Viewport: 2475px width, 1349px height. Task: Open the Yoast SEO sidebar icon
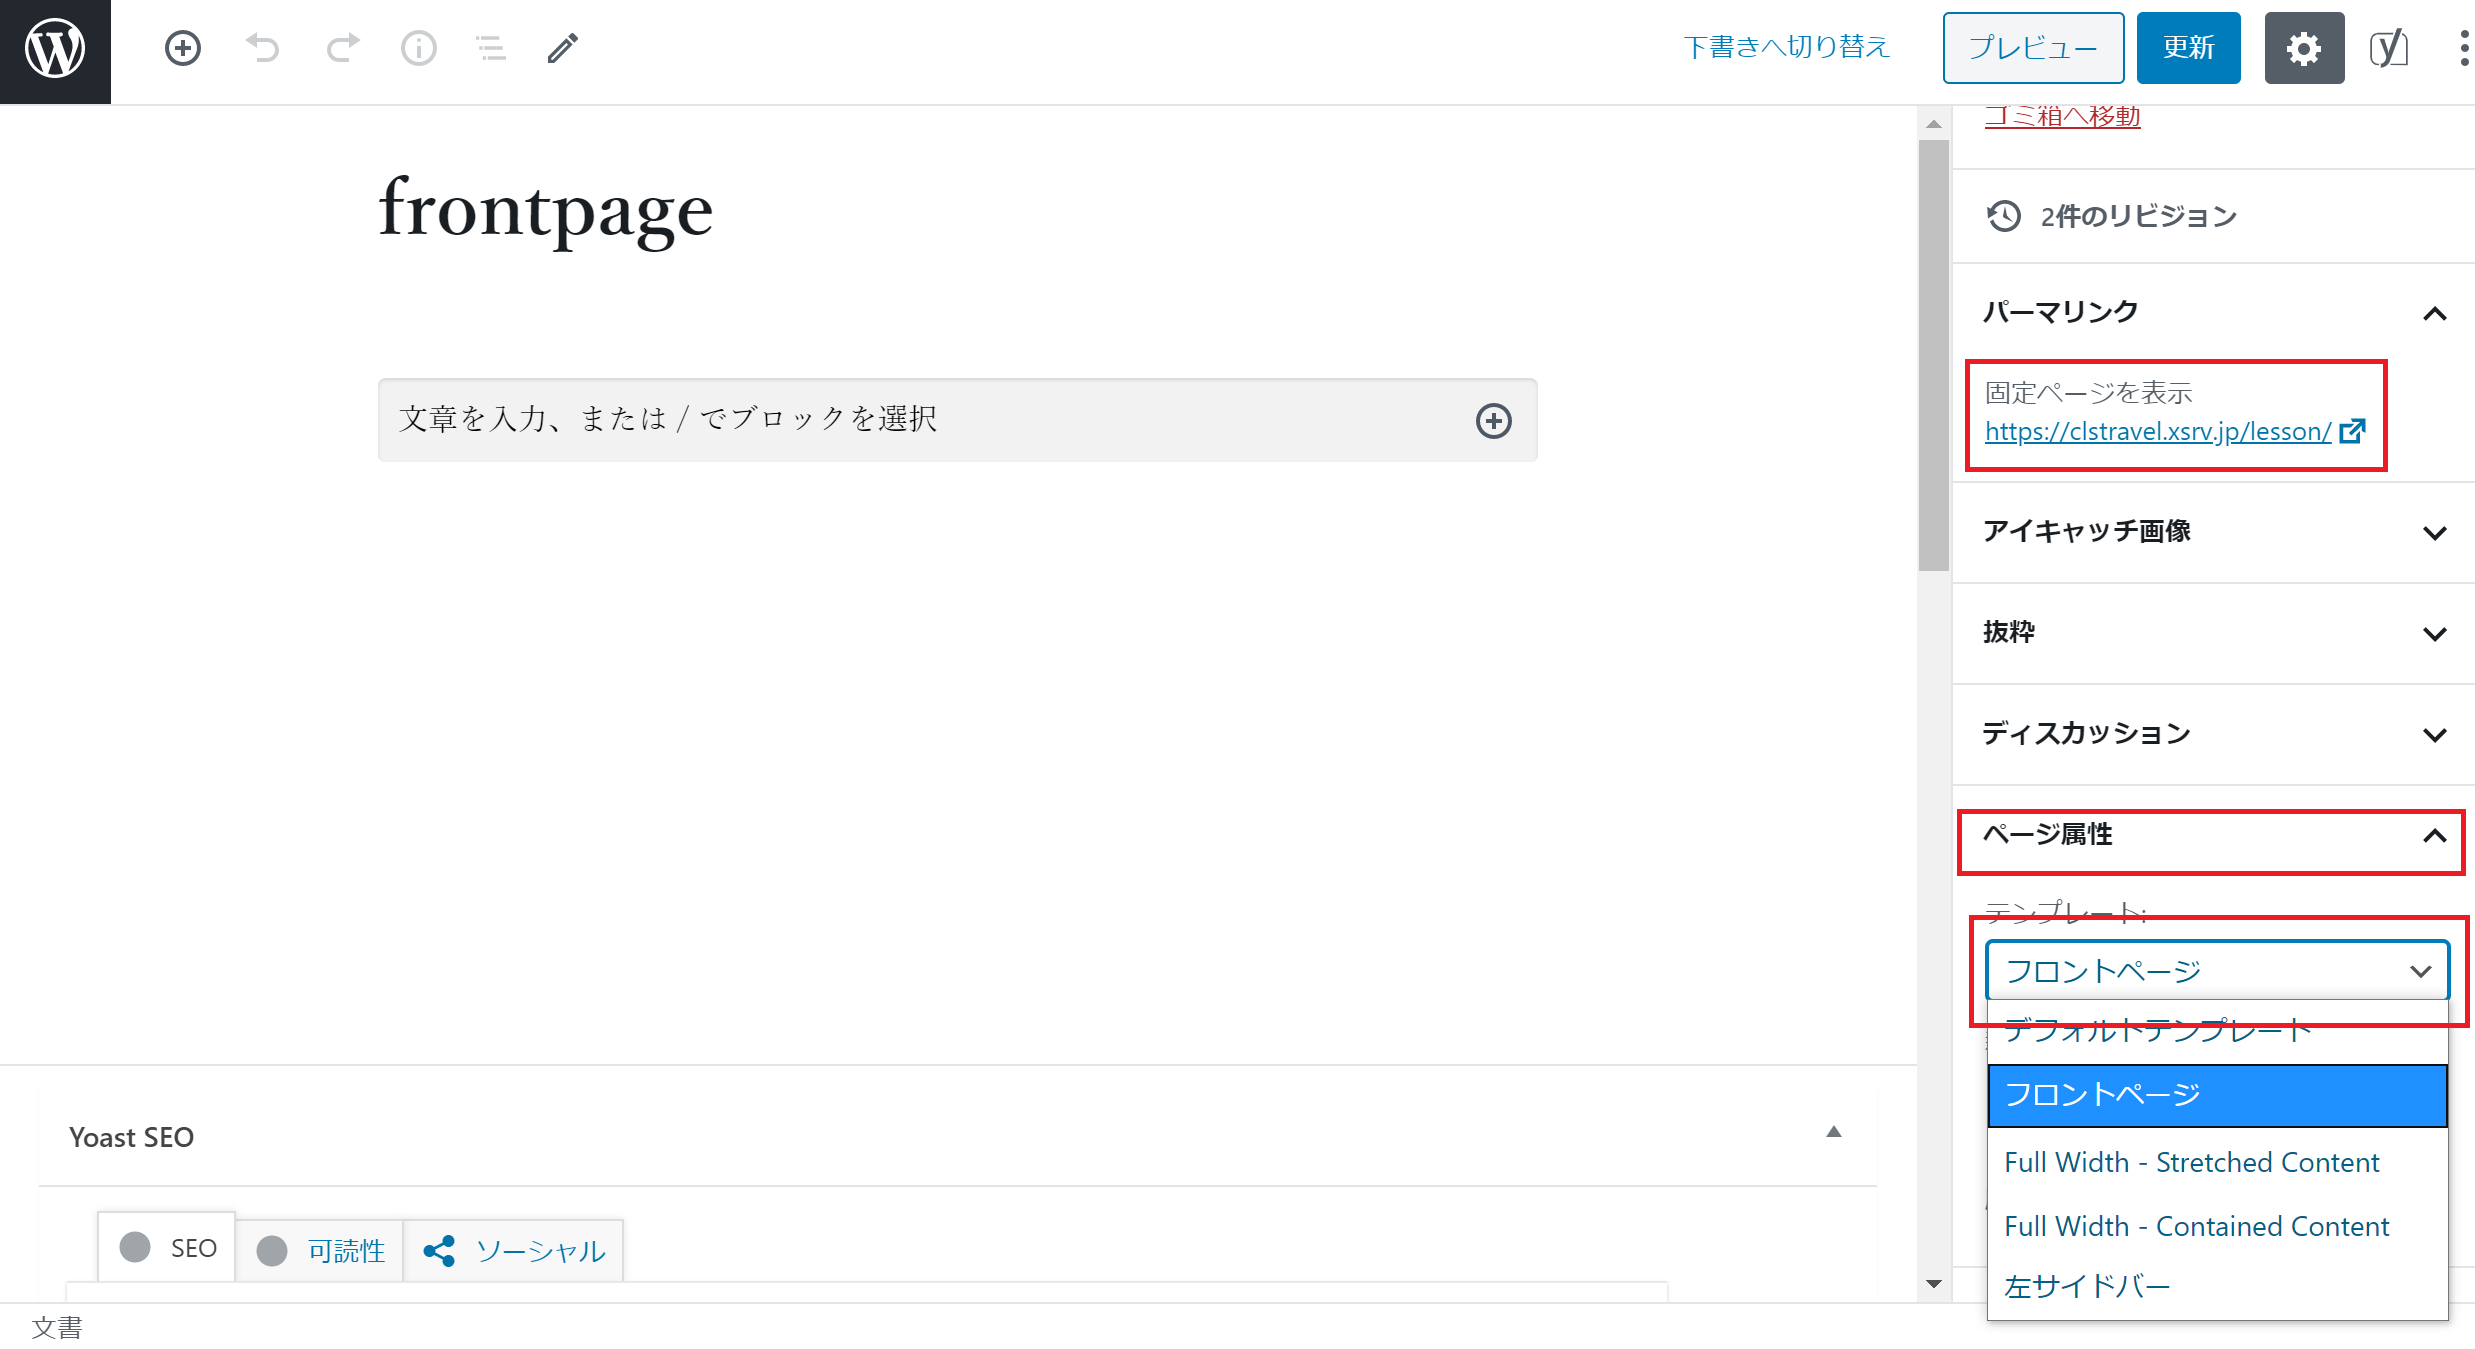tap(2389, 48)
